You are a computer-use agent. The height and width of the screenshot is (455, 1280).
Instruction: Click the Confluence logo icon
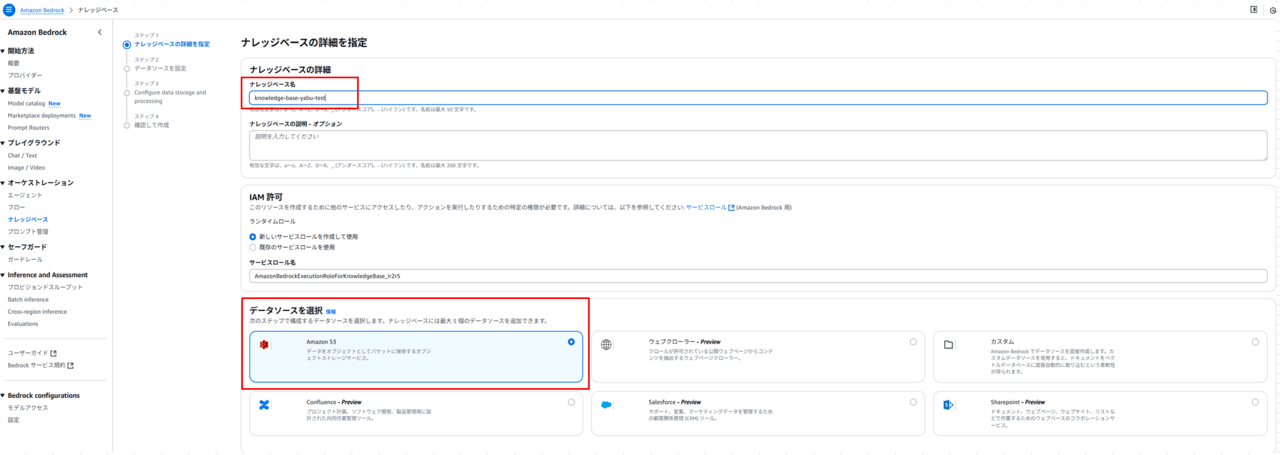coord(265,404)
